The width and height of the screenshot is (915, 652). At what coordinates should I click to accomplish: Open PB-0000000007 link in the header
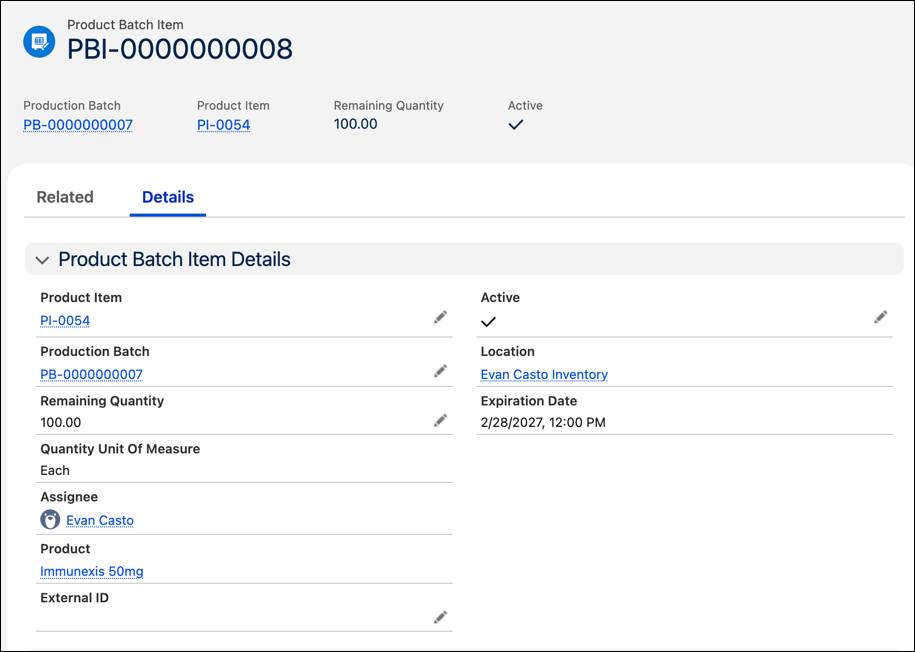click(x=78, y=125)
